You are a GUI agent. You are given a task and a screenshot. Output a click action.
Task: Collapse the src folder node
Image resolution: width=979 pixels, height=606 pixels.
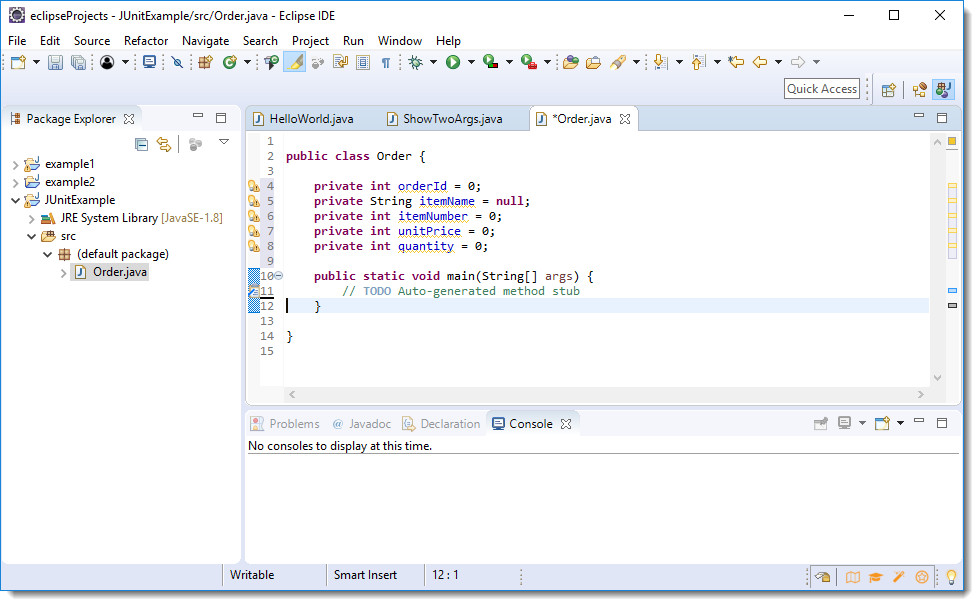[x=31, y=237]
